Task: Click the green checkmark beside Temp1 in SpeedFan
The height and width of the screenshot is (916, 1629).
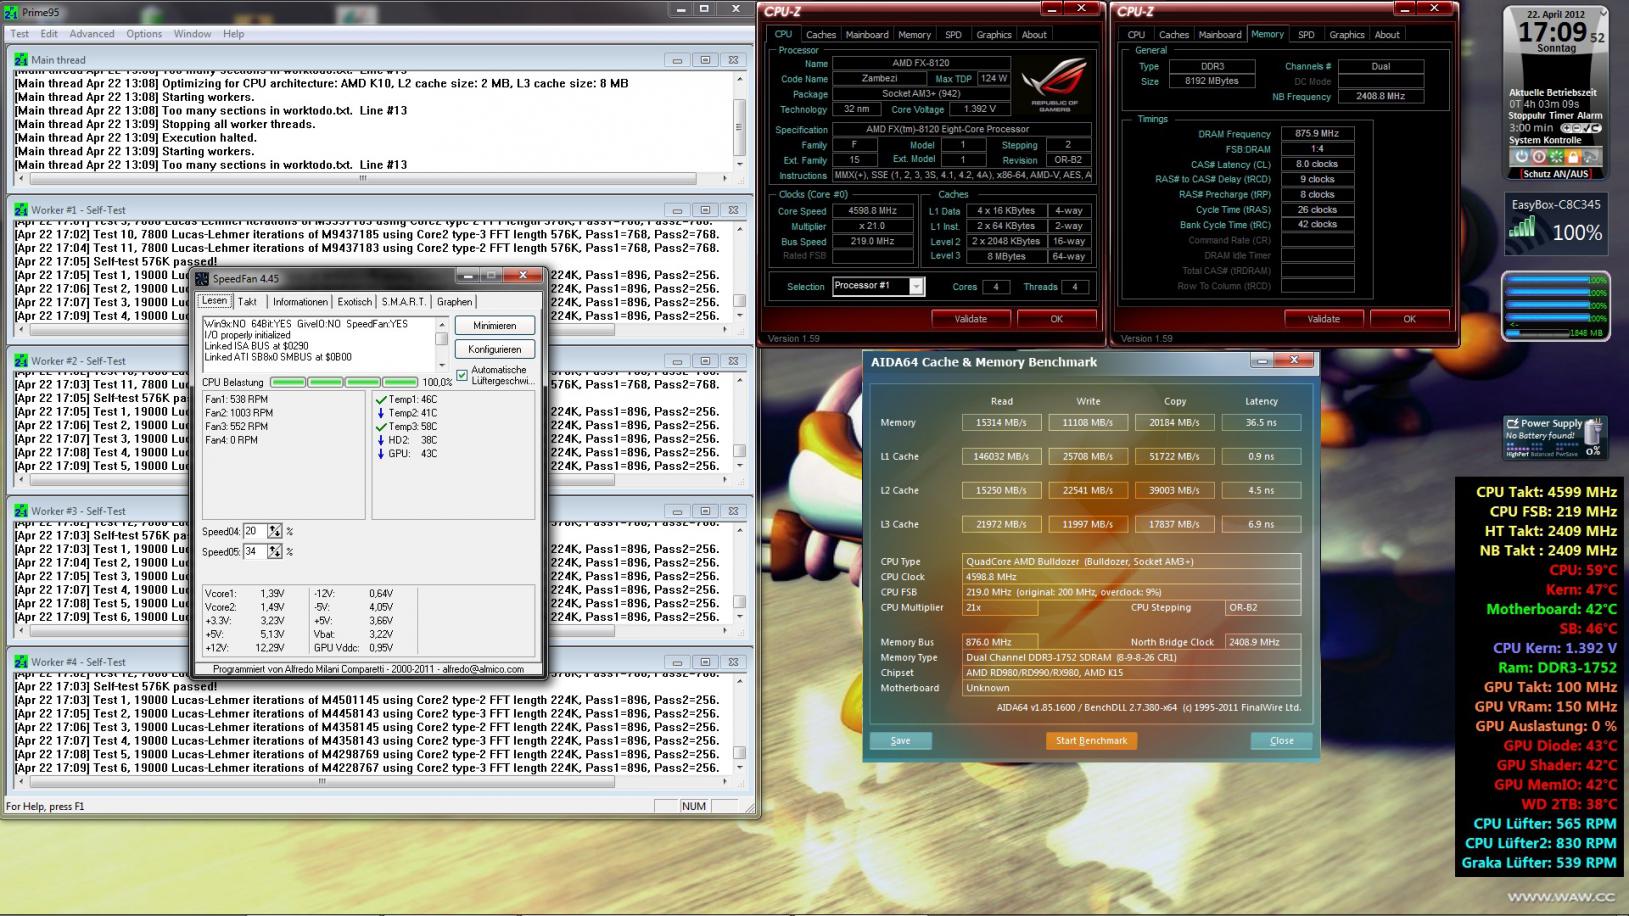Action: click(x=381, y=399)
